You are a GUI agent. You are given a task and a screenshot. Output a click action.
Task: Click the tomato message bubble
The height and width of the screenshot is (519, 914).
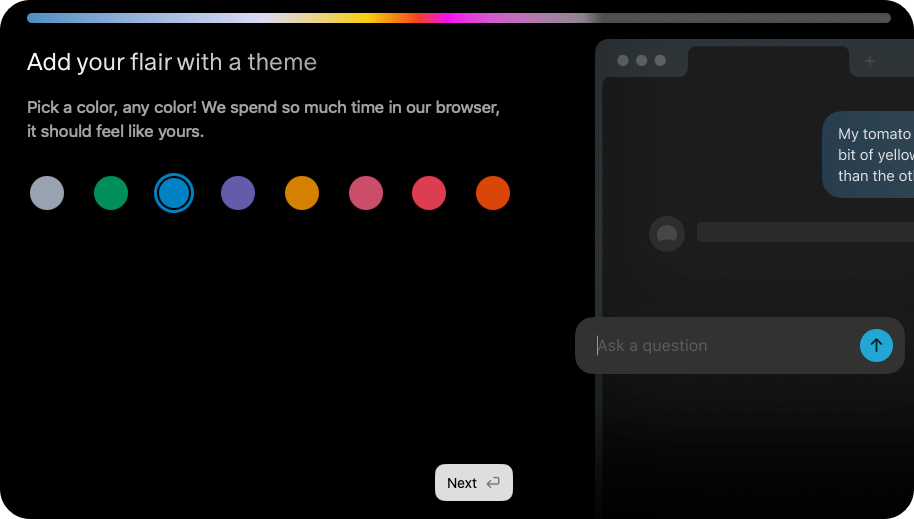coord(869,155)
